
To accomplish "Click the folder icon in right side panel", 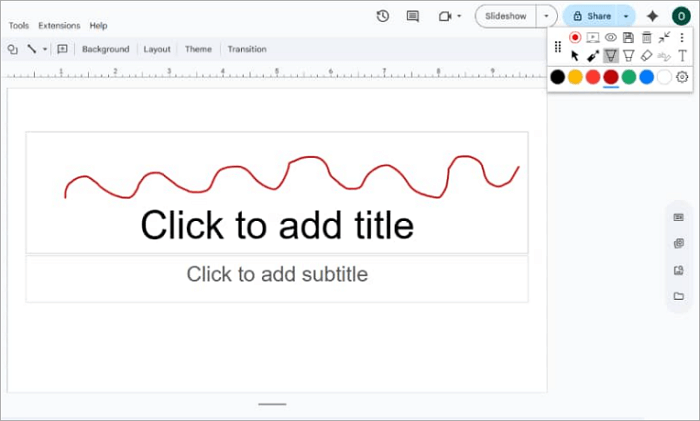I will click(x=679, y=296).
